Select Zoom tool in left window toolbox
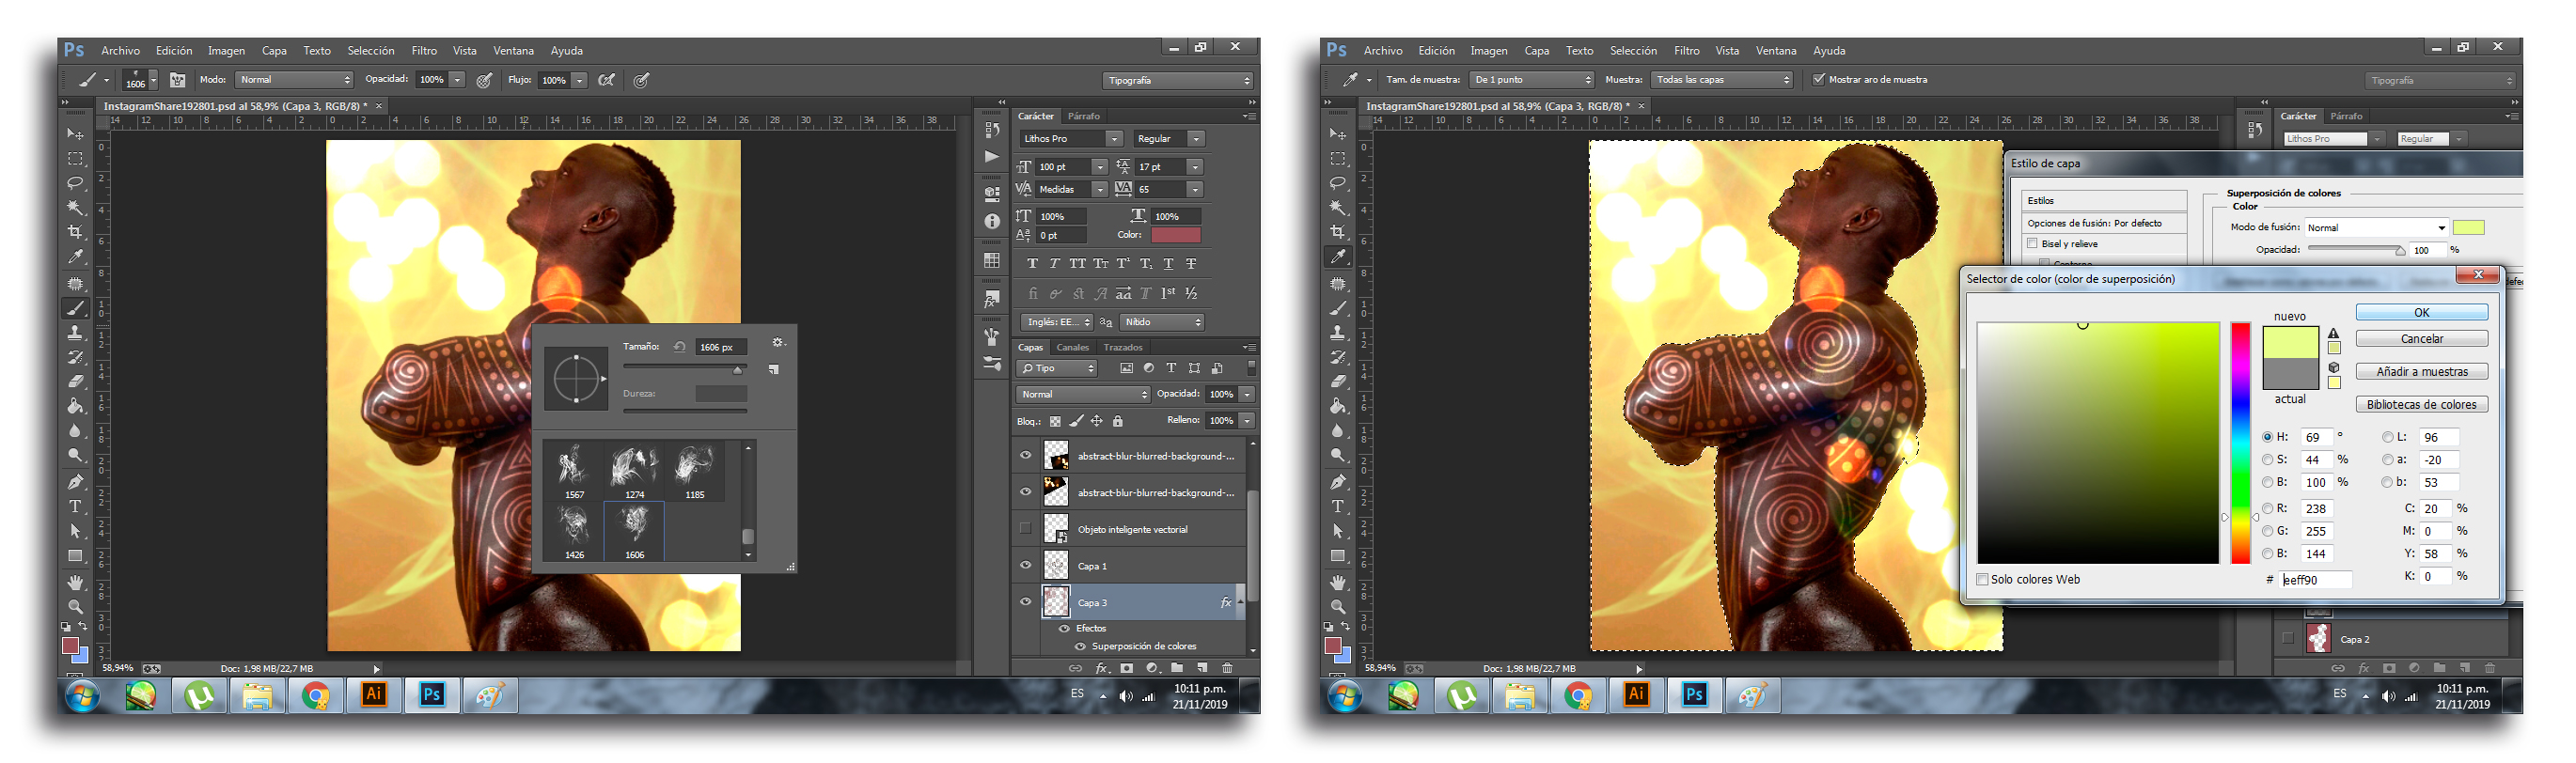This screenshot has width=2576, height=763. coord(75,607)
